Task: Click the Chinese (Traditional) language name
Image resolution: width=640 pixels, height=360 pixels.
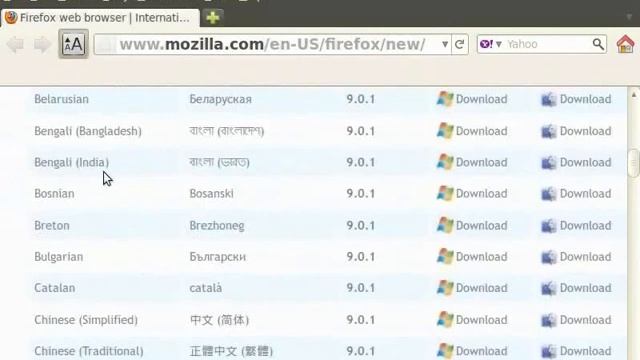Action: click(x=89, y=351)
